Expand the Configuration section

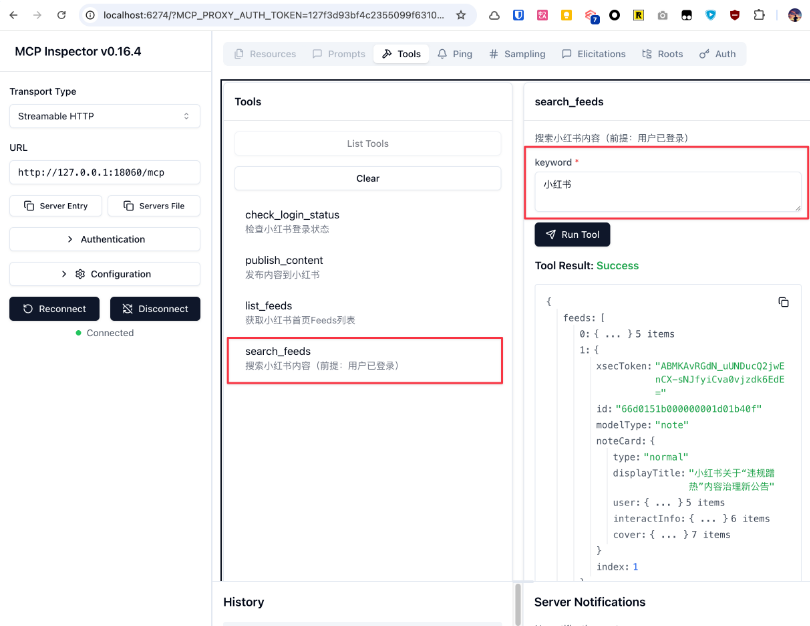pos(105,274)
